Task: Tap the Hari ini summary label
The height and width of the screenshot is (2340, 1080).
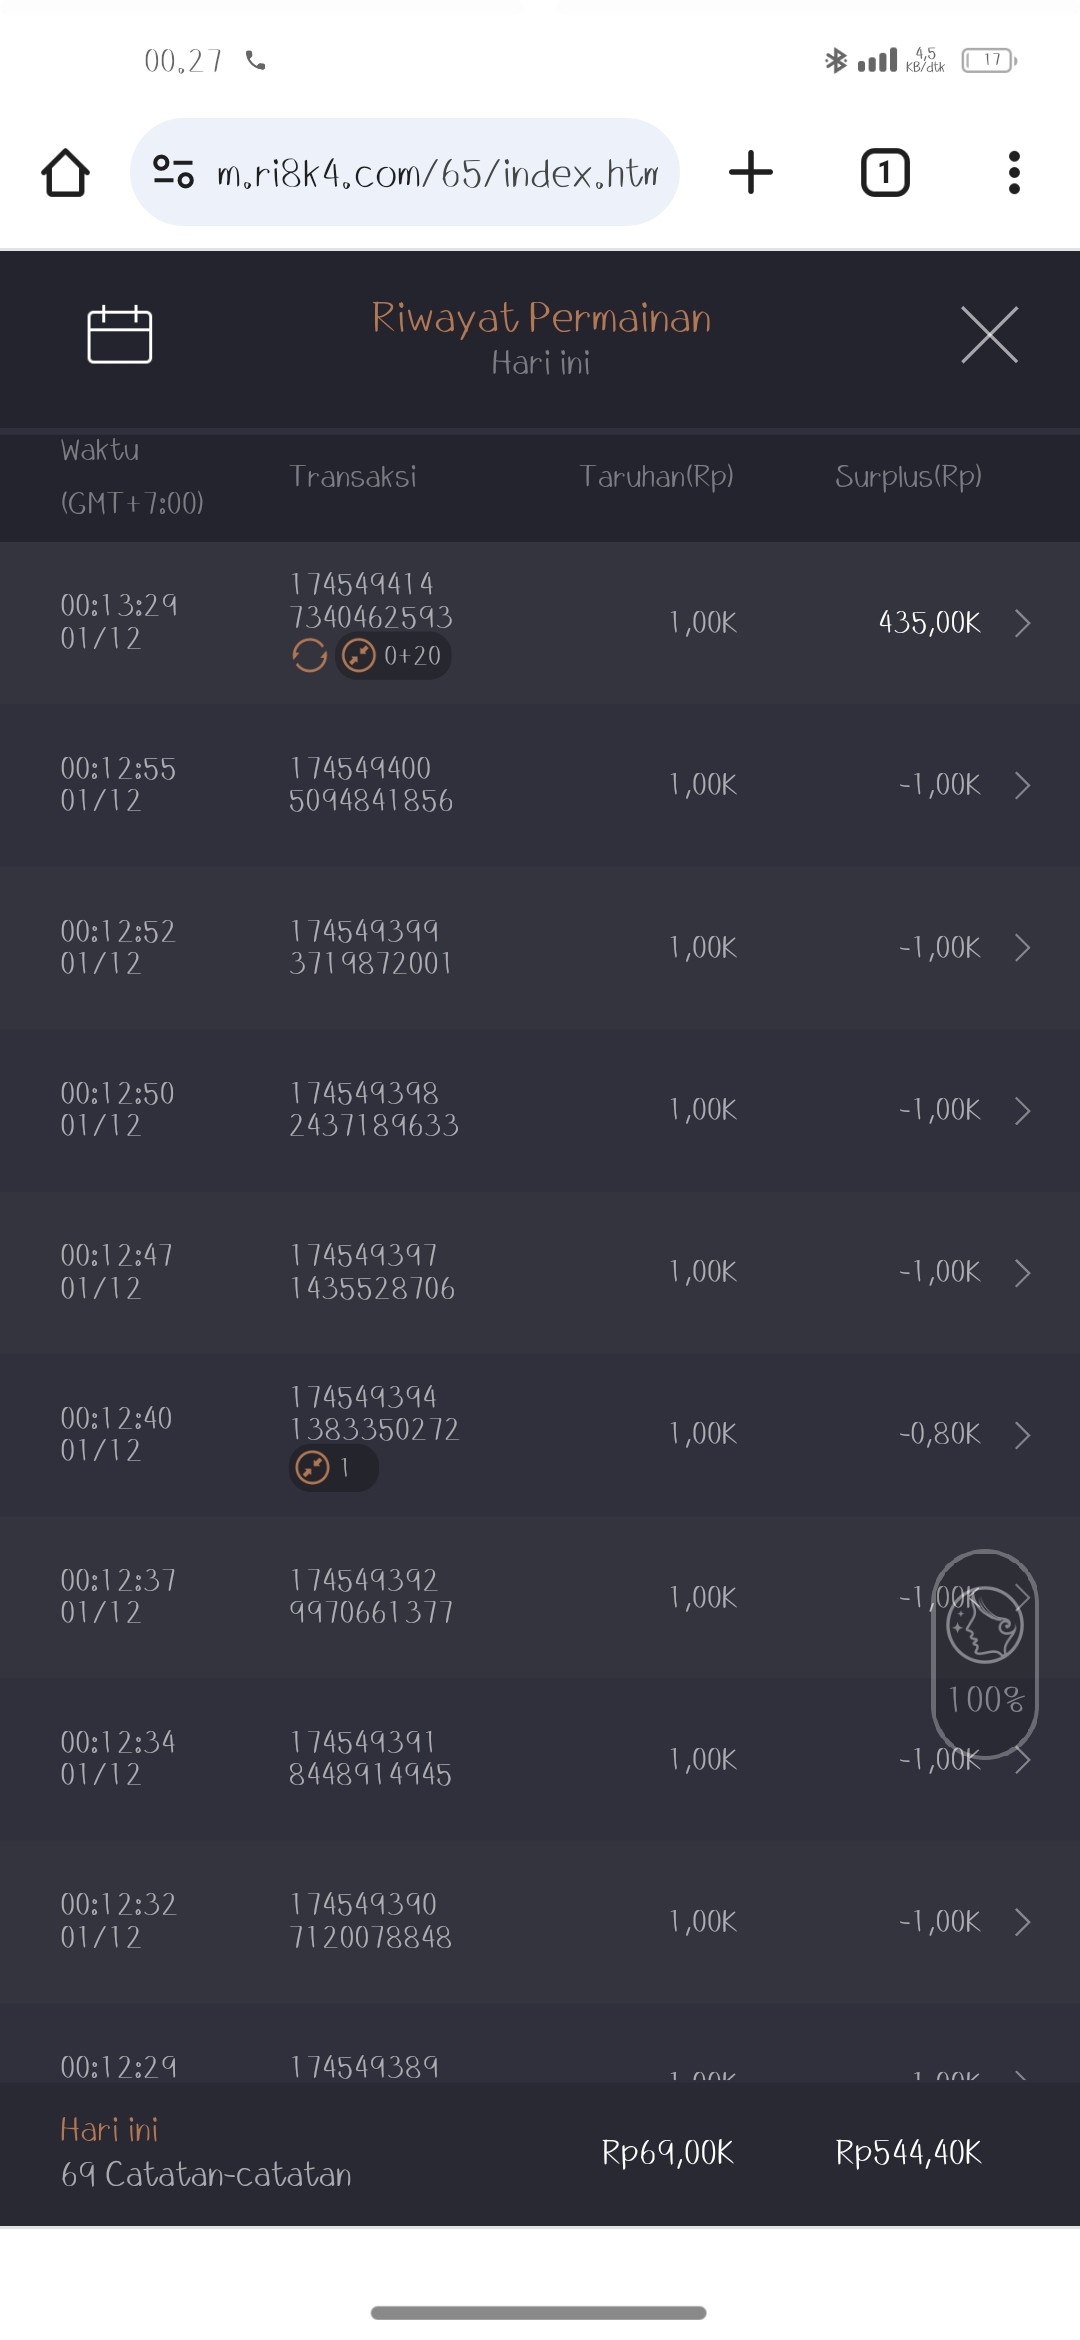Action: coord(109,2130)
